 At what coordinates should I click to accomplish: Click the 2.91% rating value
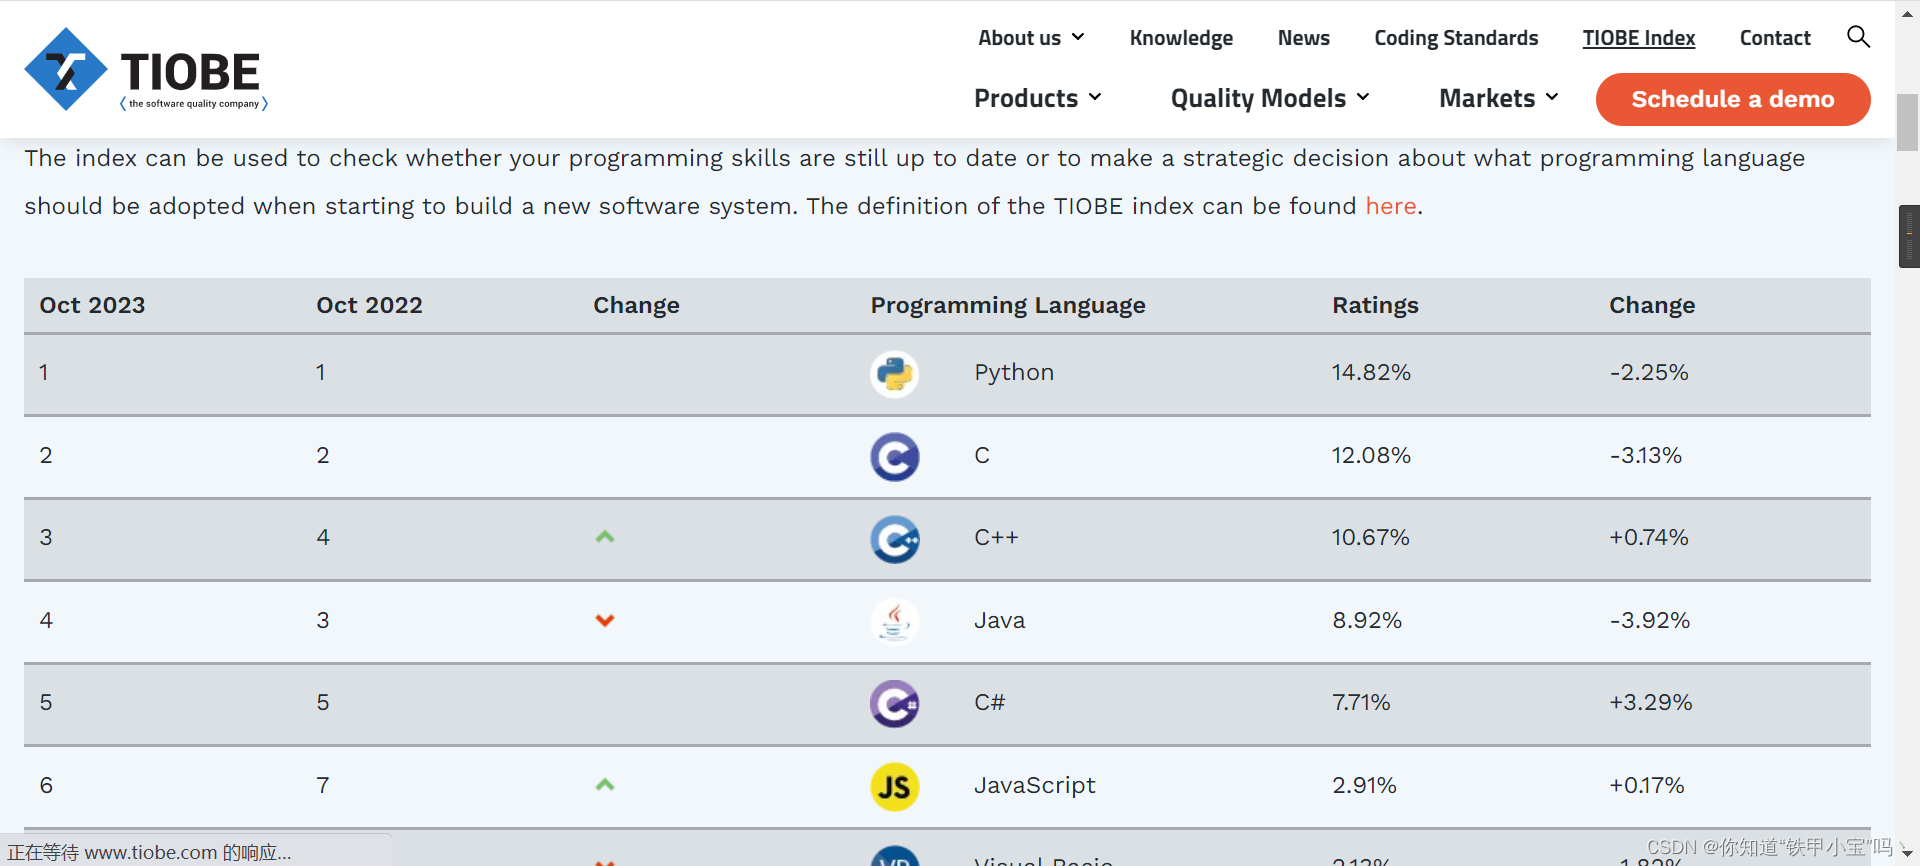tap(1364, 785)
